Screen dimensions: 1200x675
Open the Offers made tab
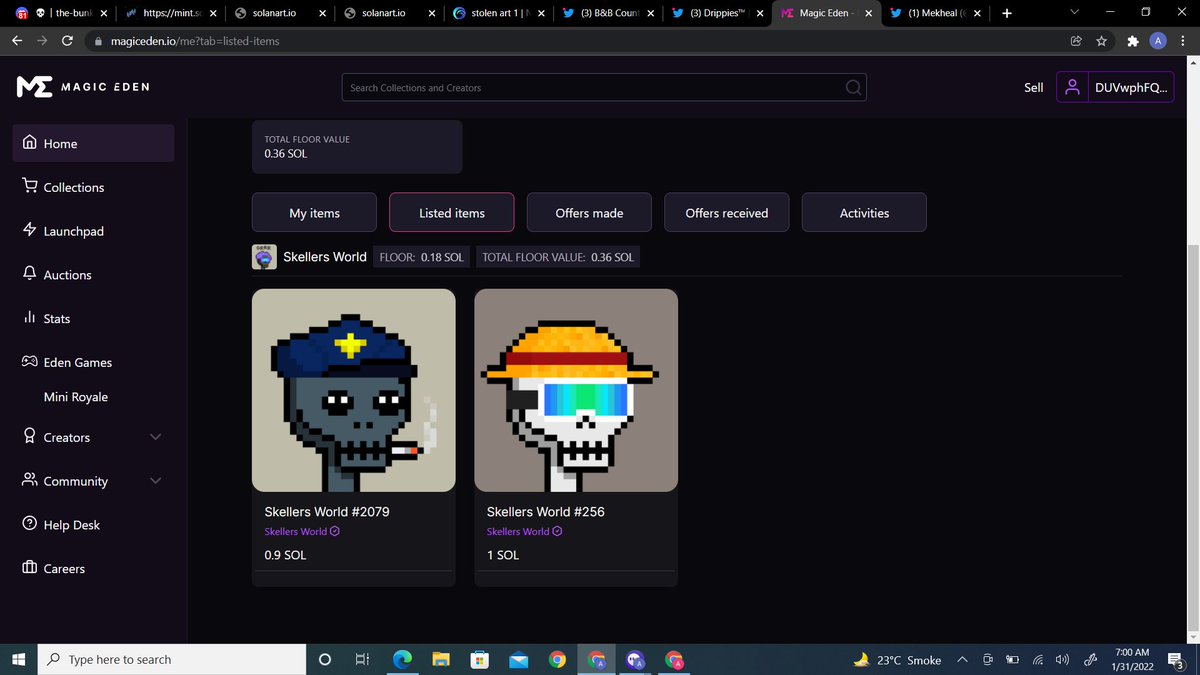coord(589,212)
